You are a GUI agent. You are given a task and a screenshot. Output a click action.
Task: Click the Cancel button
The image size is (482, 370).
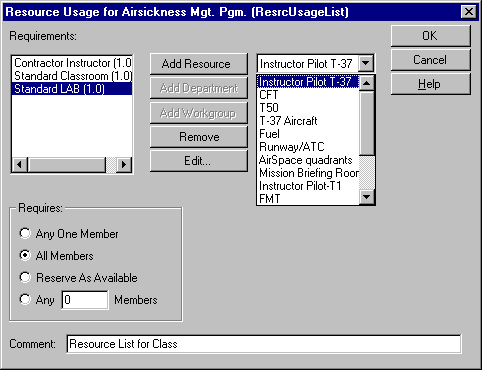coord(430,60)
